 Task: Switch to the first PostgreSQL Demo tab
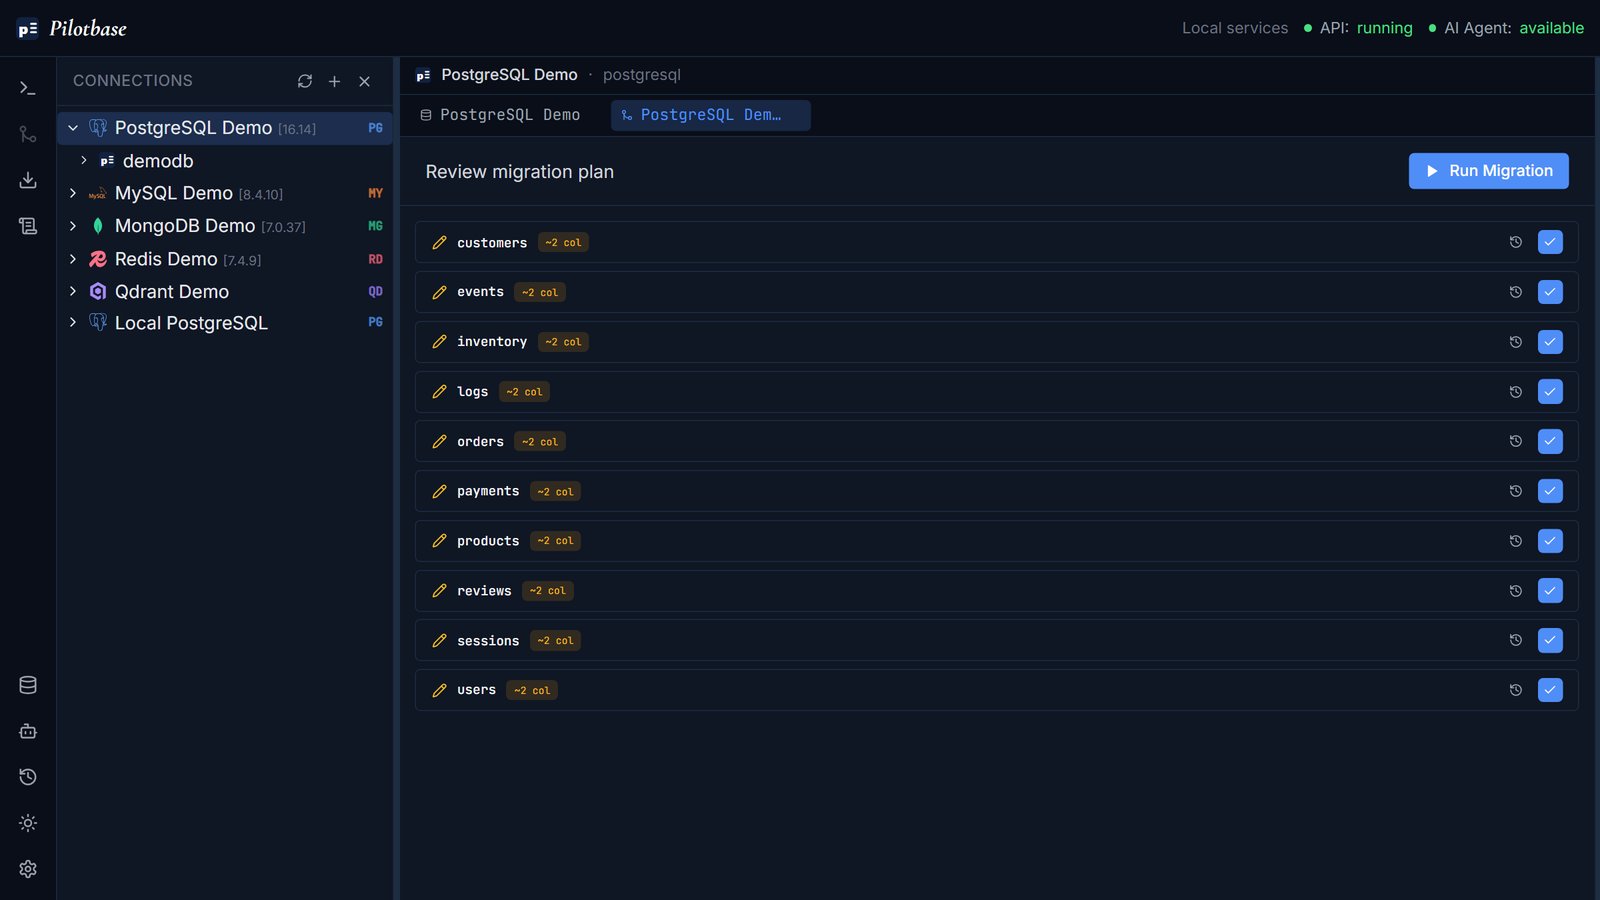500,115
